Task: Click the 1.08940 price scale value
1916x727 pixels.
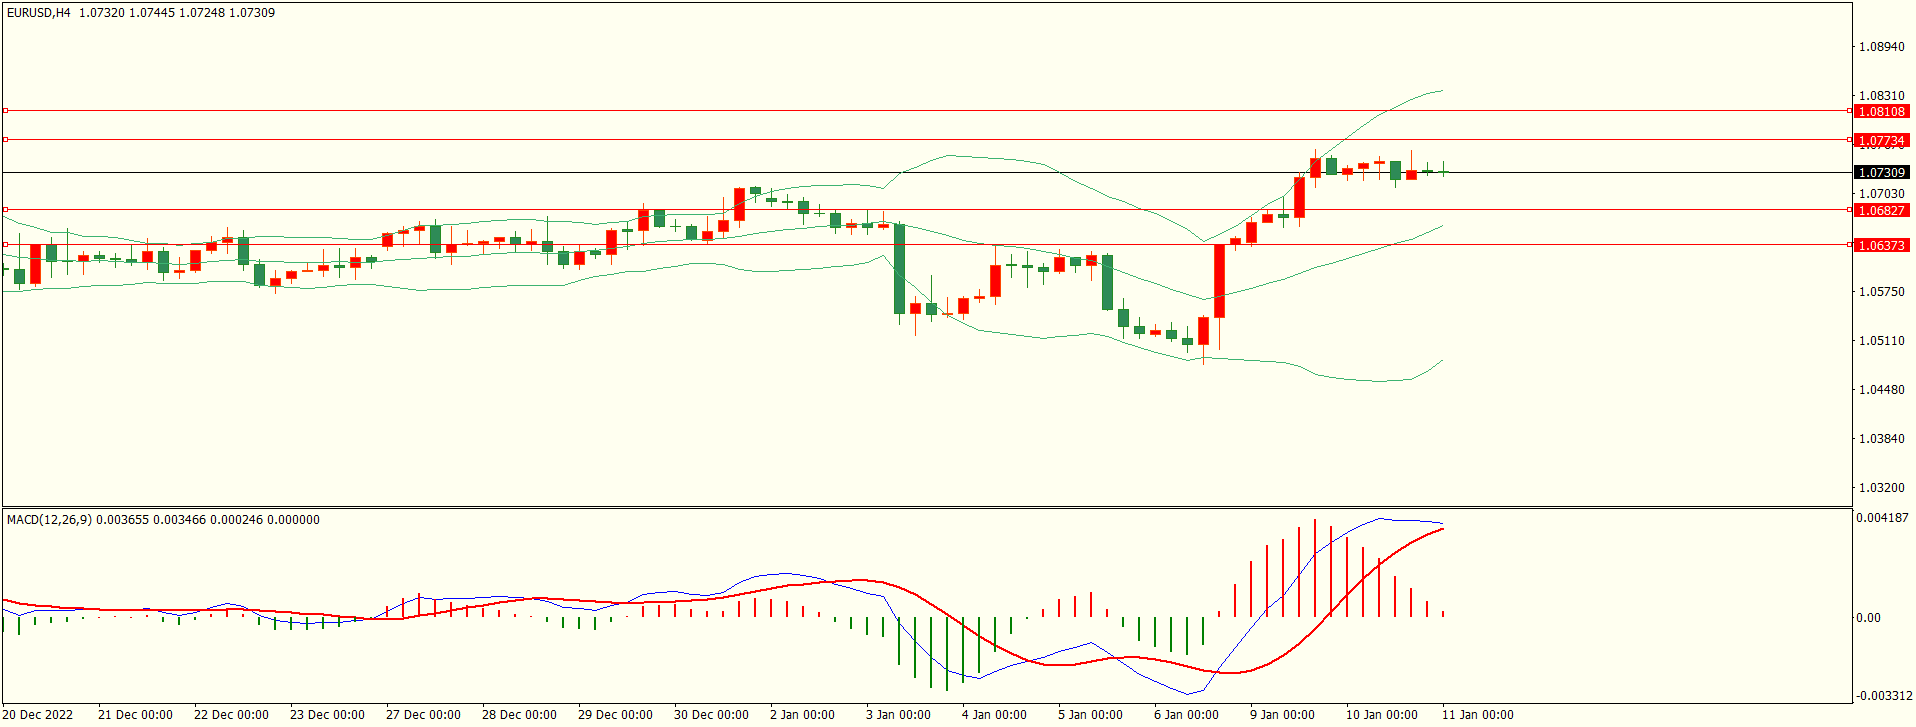Action: click(x=1881, y=47)
